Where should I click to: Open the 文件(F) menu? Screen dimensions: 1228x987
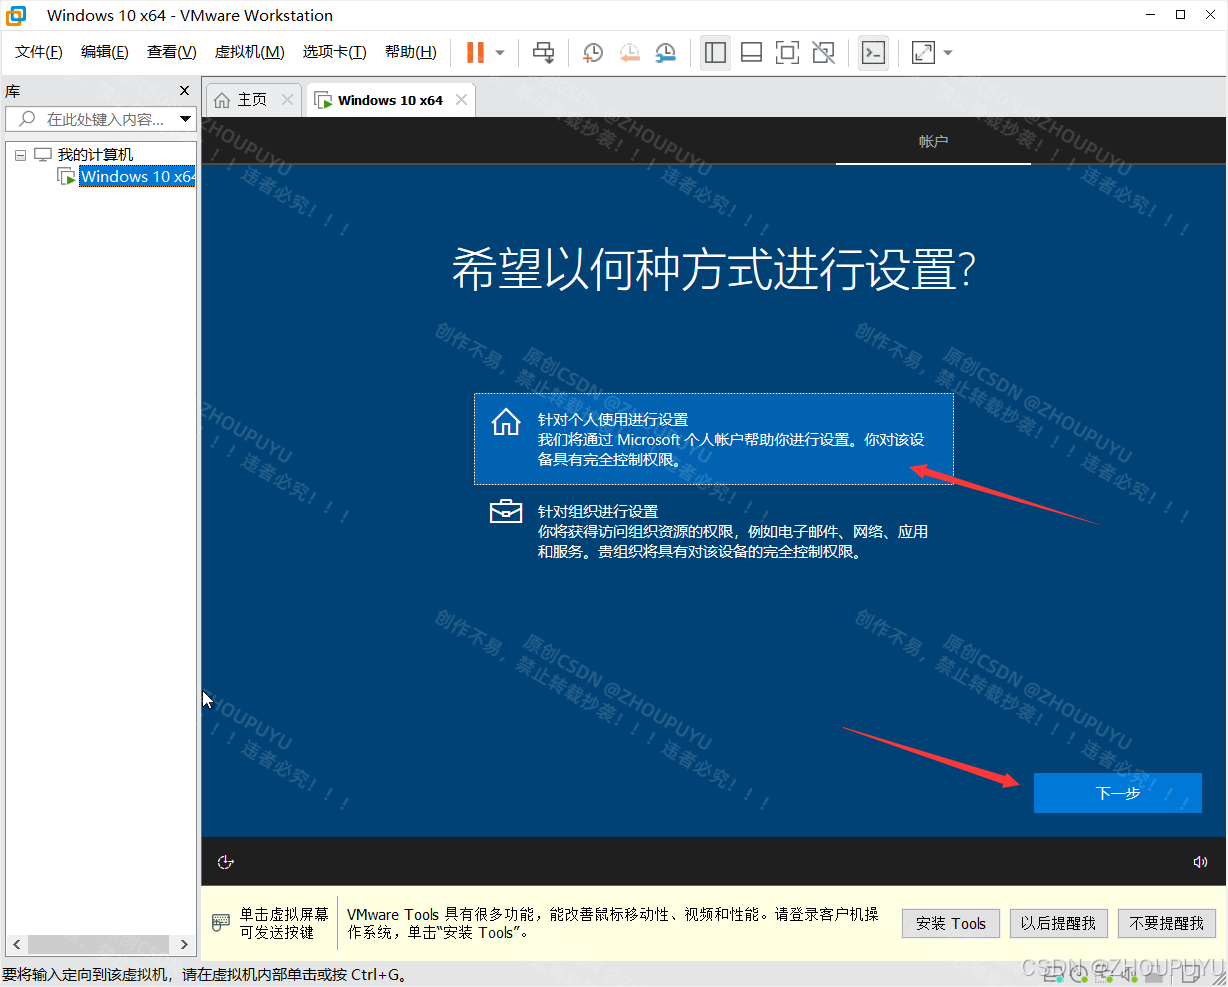[x=39, y=52]
